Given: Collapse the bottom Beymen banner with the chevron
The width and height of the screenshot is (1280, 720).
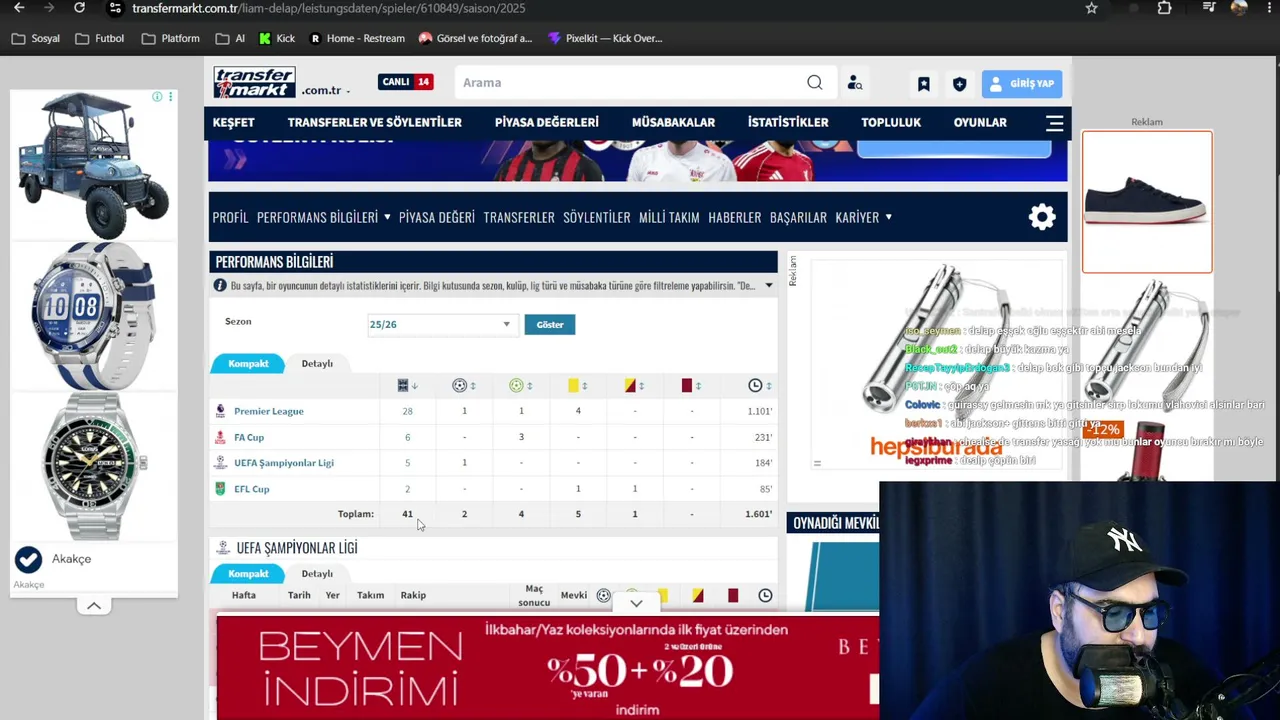Looking at the screenshot, I should (x=636, y=603).
